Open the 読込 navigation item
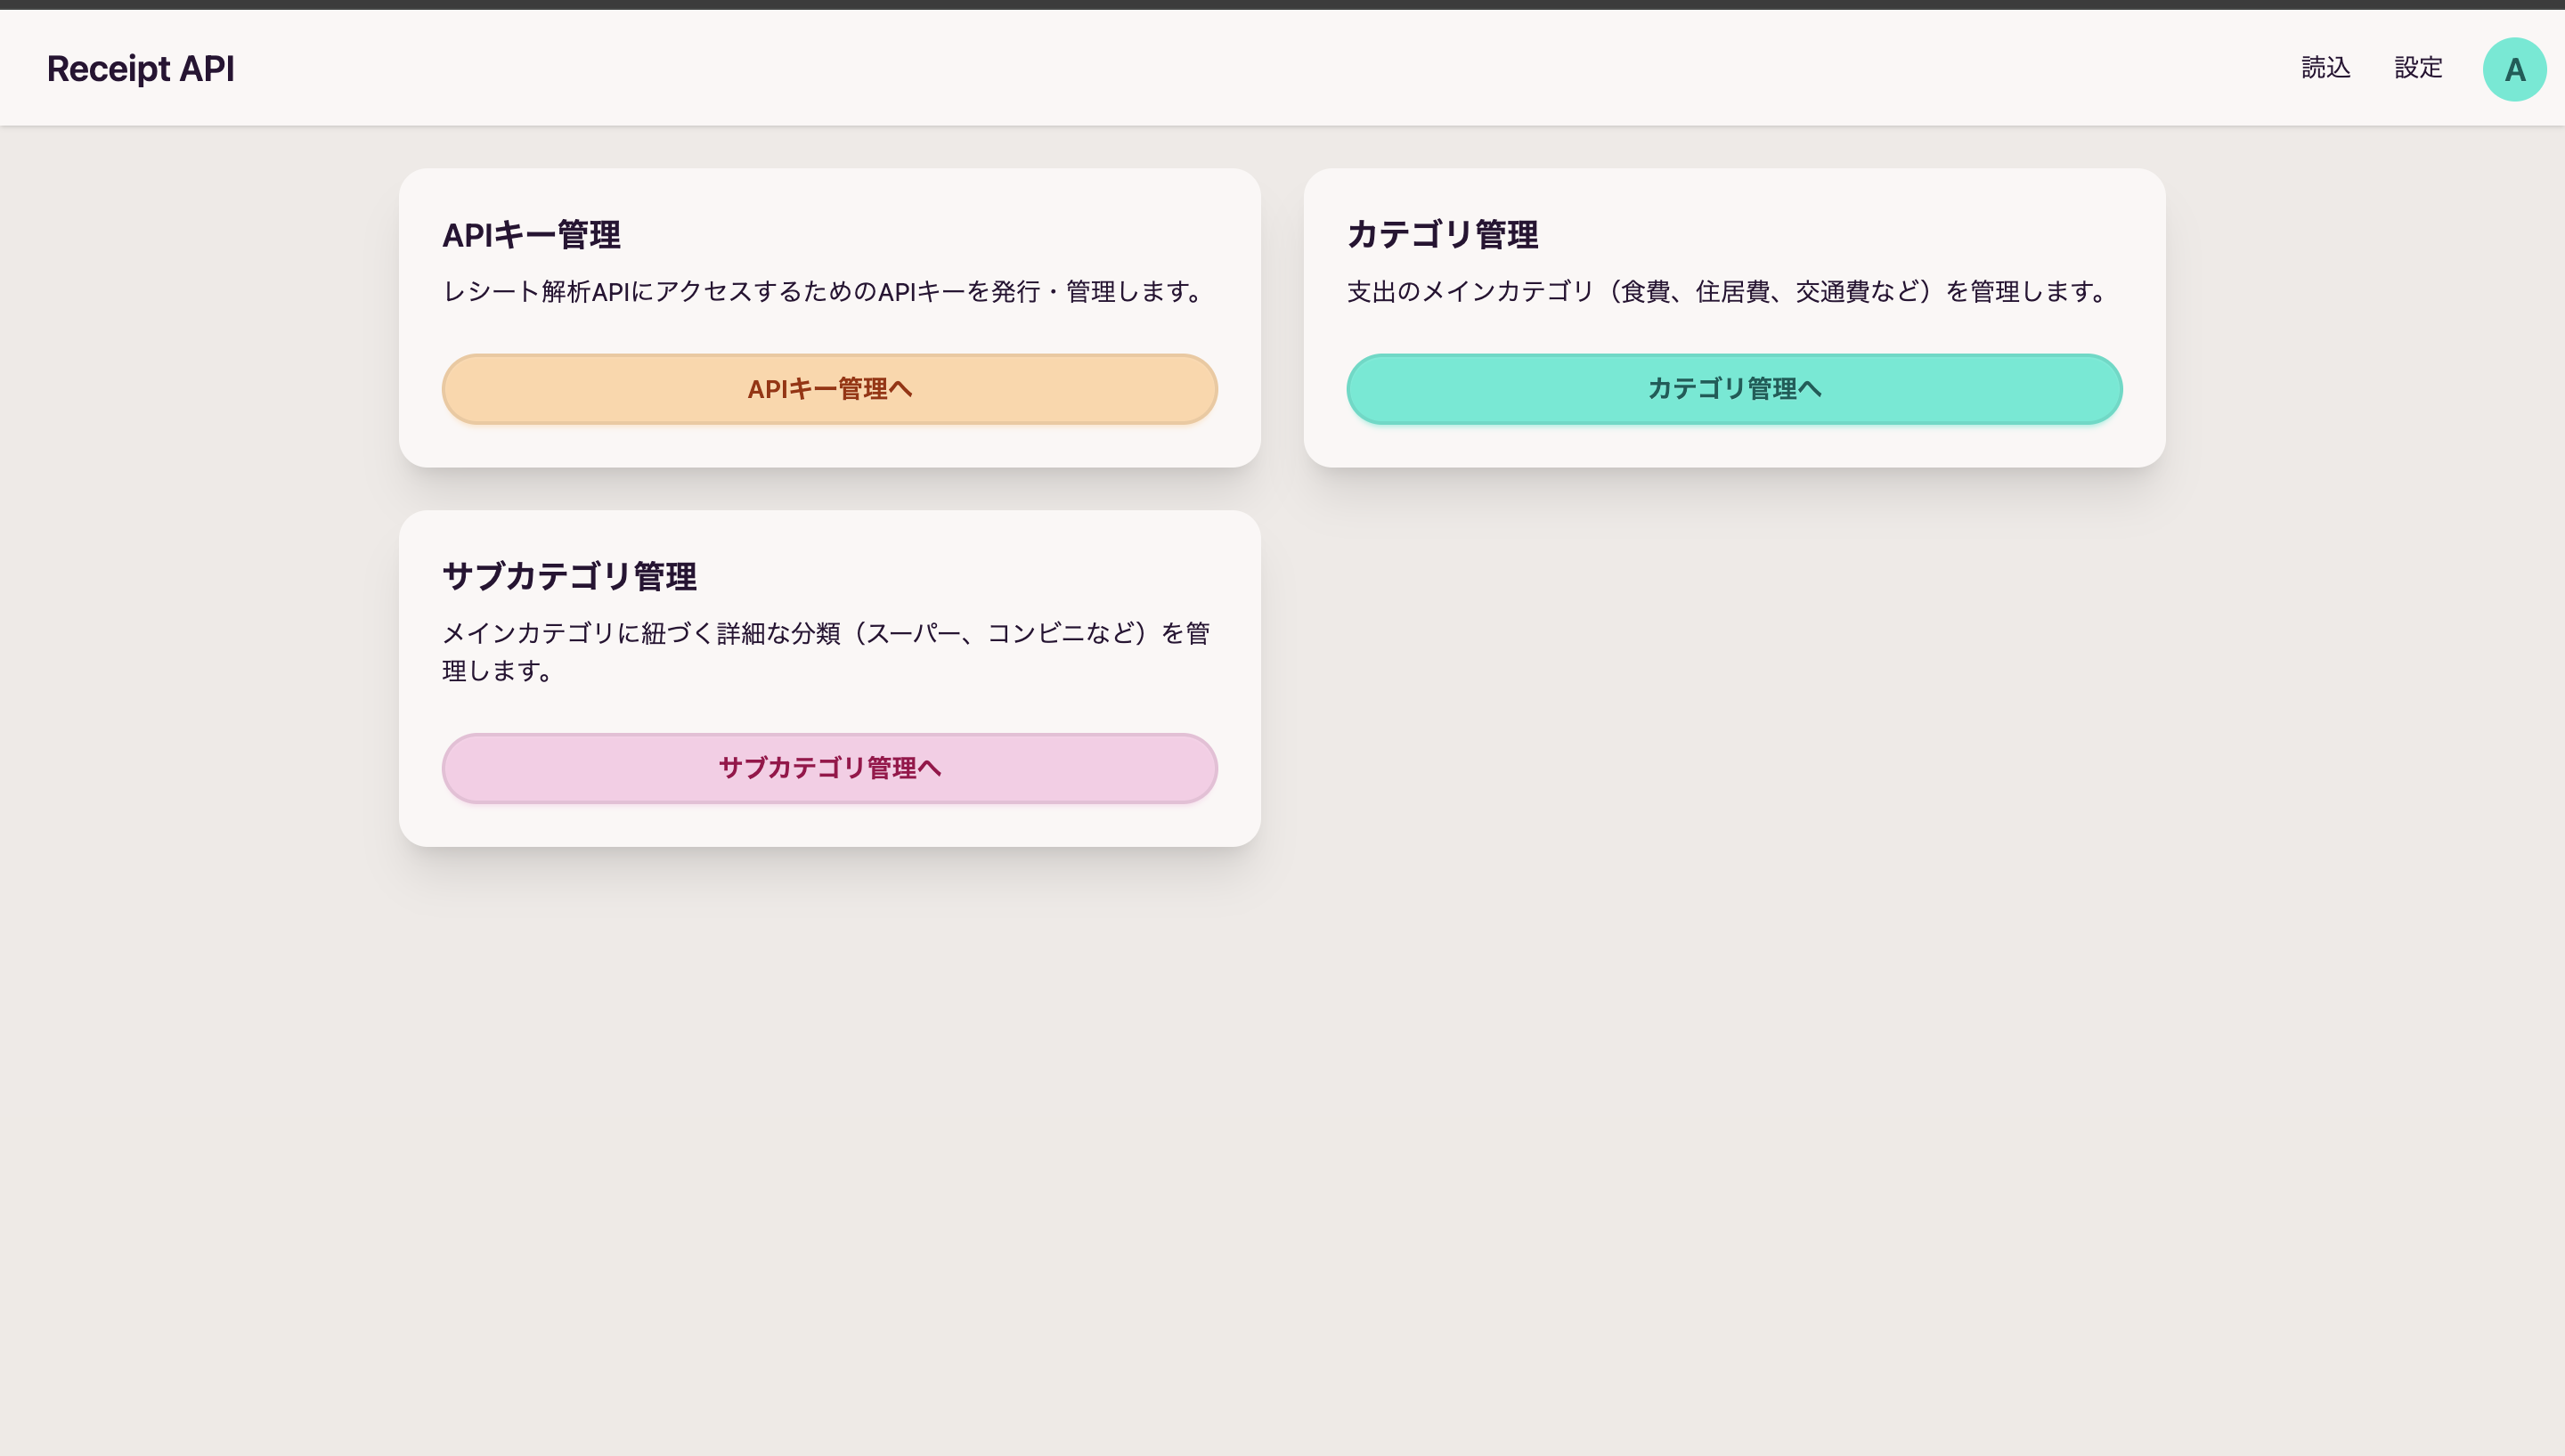The height and width of the screenshot is (1456, 2565). 2326,68
